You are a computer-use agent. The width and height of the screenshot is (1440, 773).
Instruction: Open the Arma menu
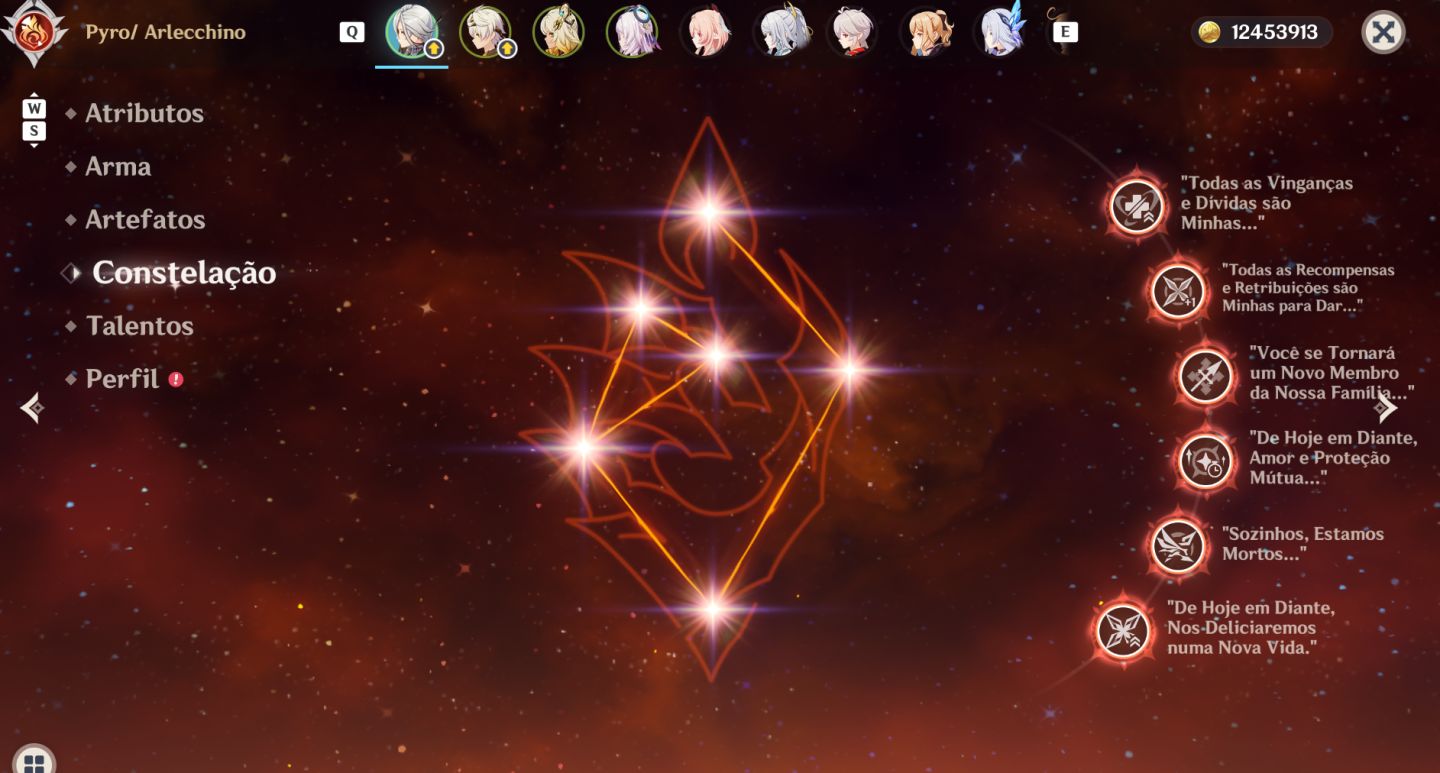(118, 166)
